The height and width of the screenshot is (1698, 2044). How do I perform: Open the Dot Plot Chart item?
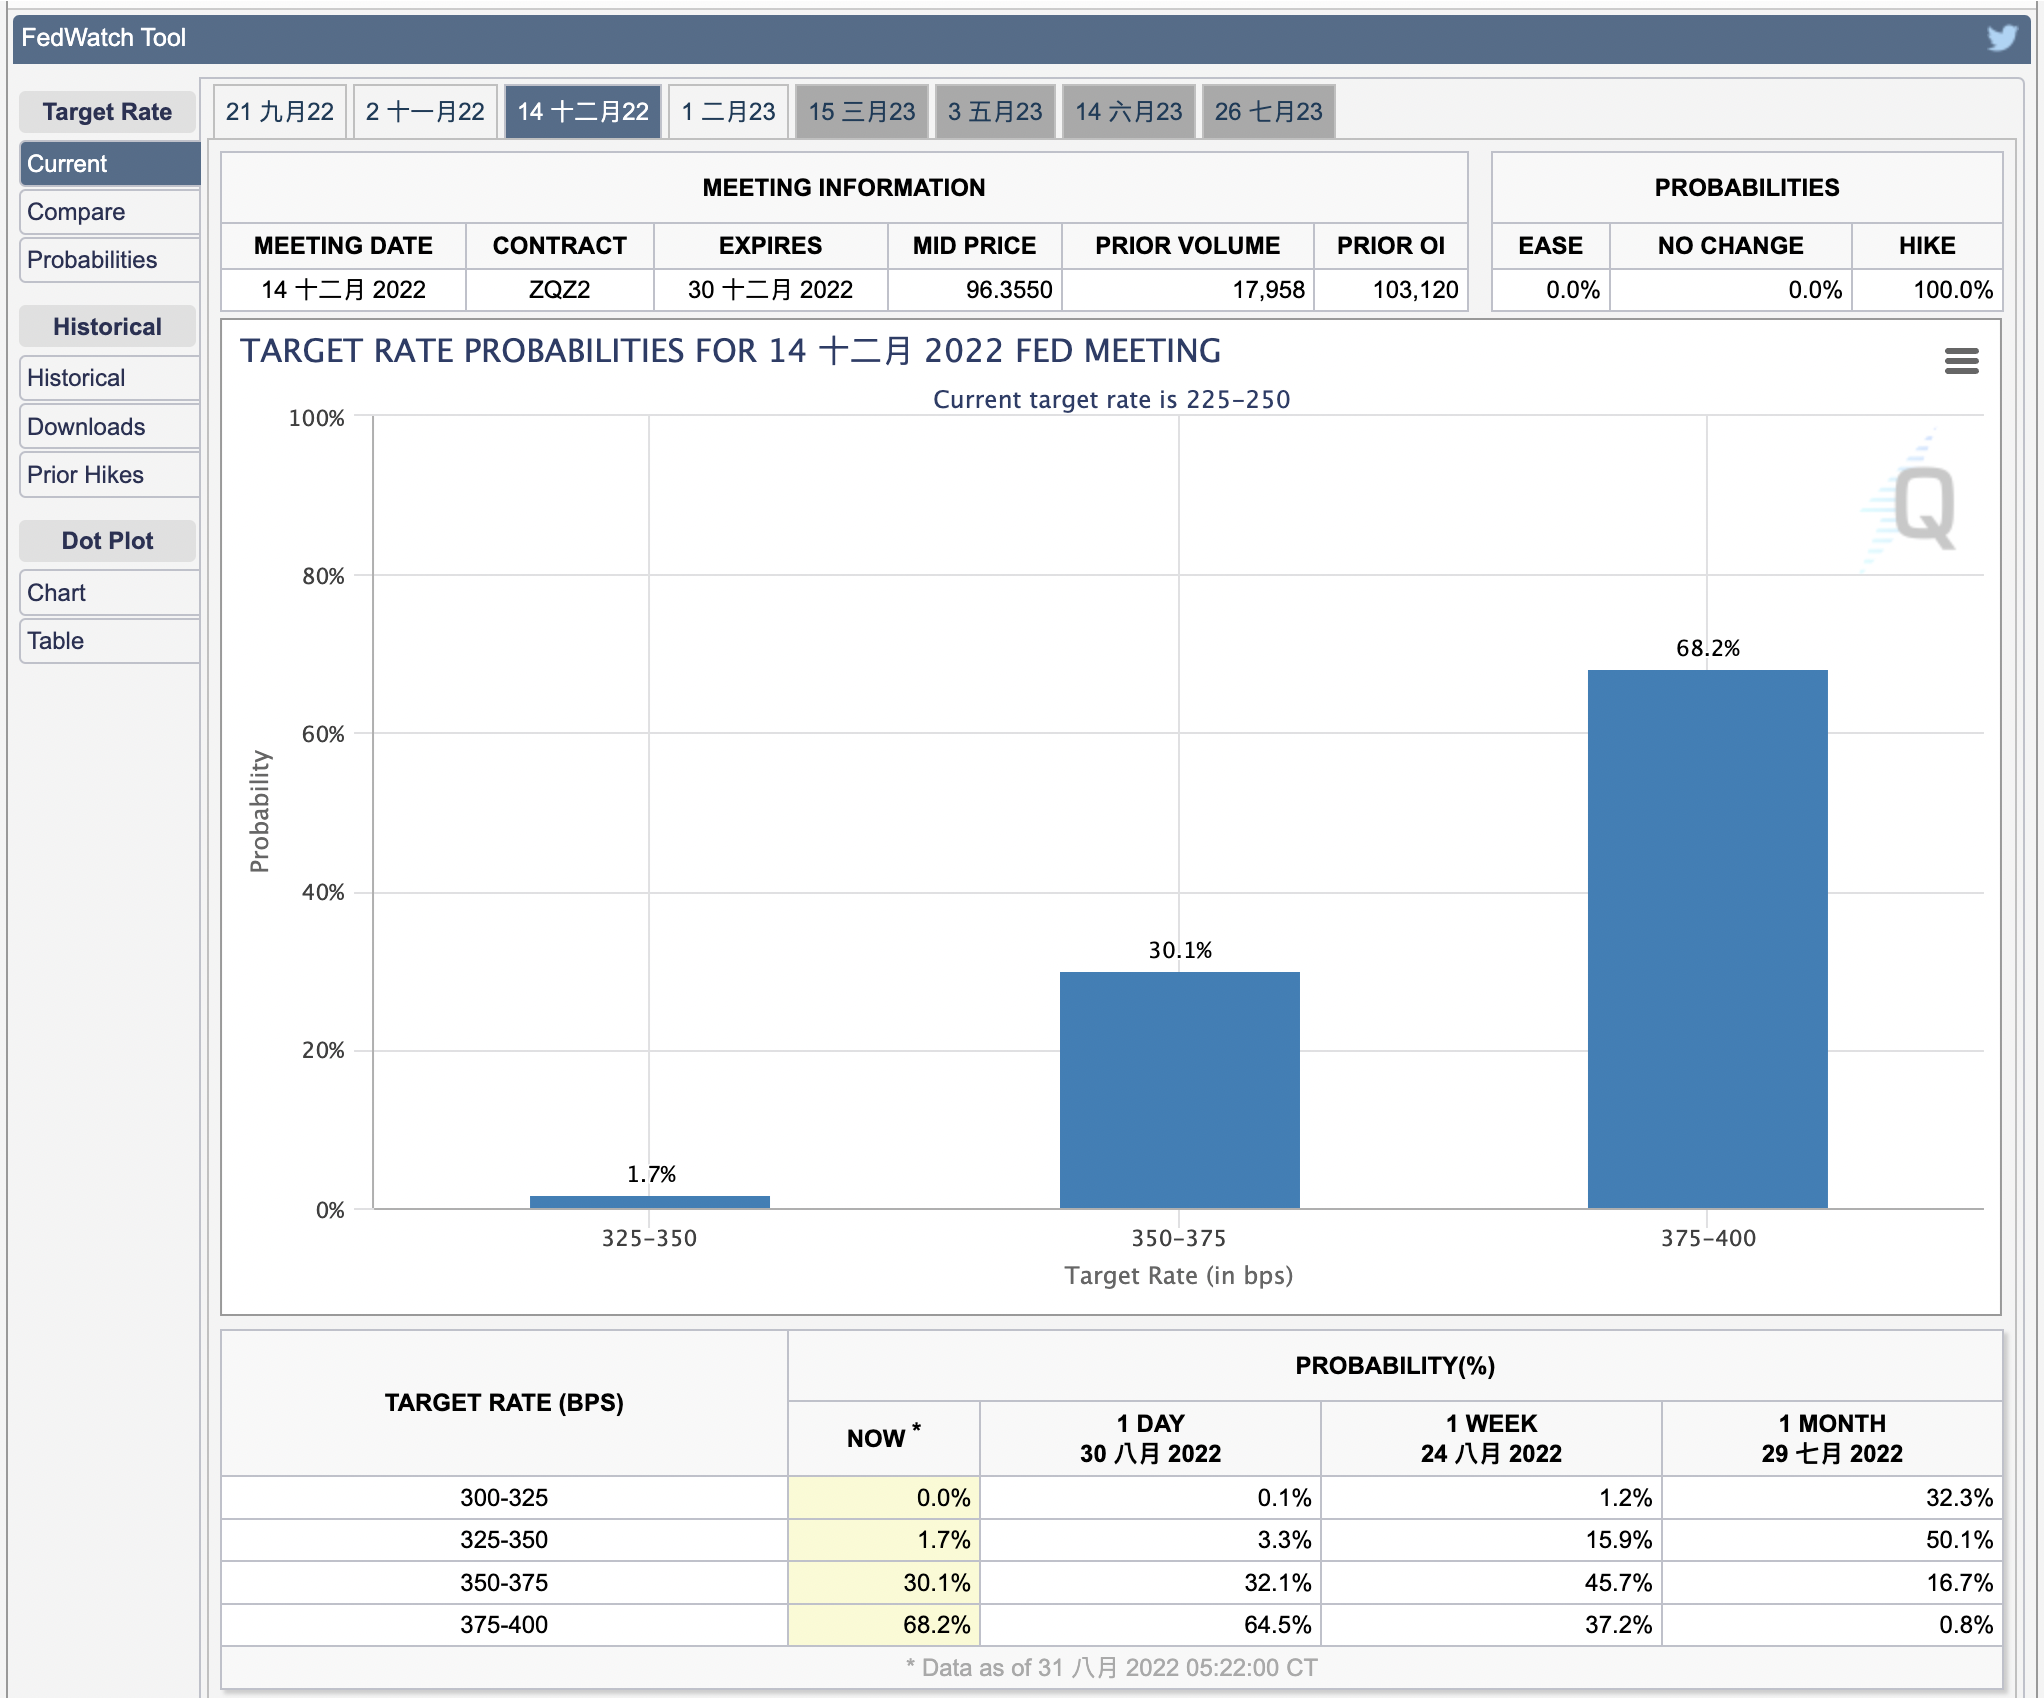110,593
